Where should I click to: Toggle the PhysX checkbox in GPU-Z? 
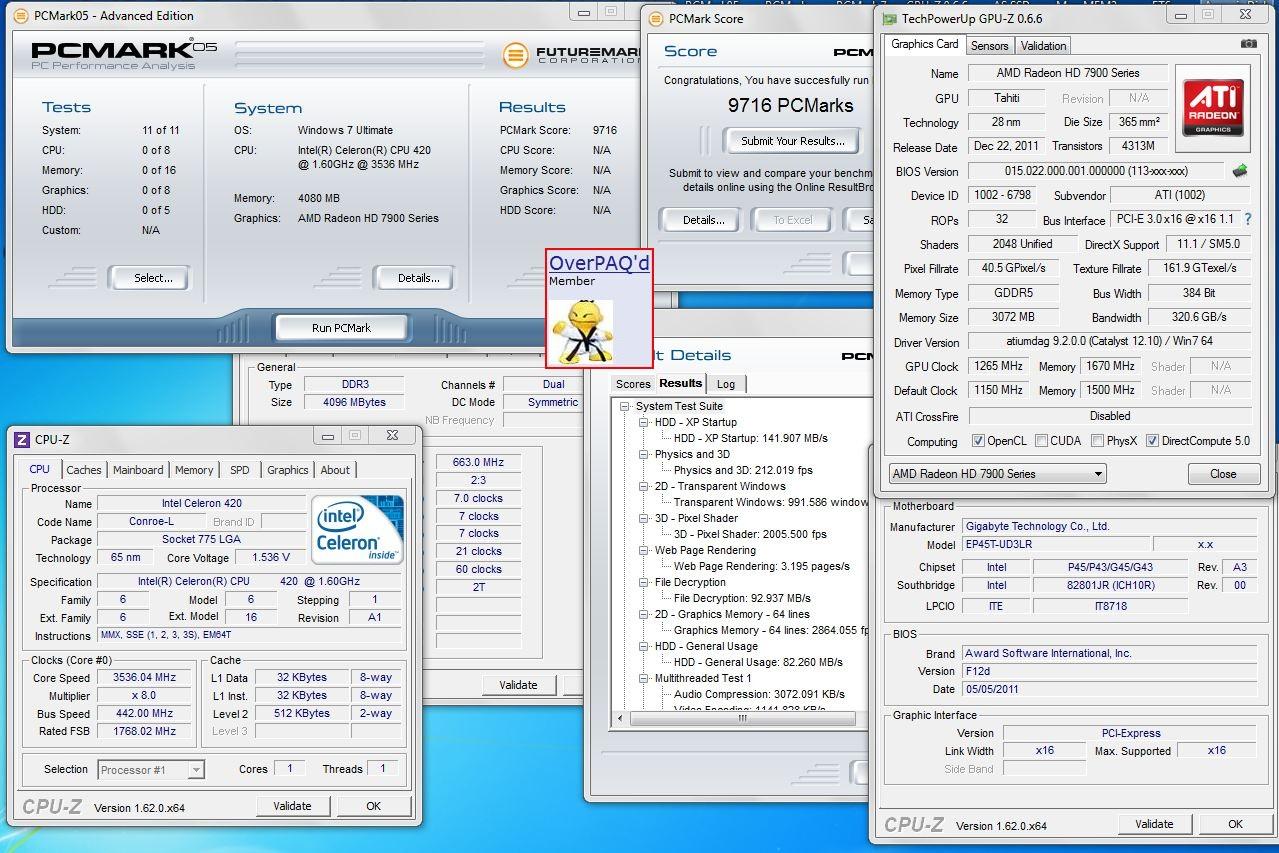1097,441
